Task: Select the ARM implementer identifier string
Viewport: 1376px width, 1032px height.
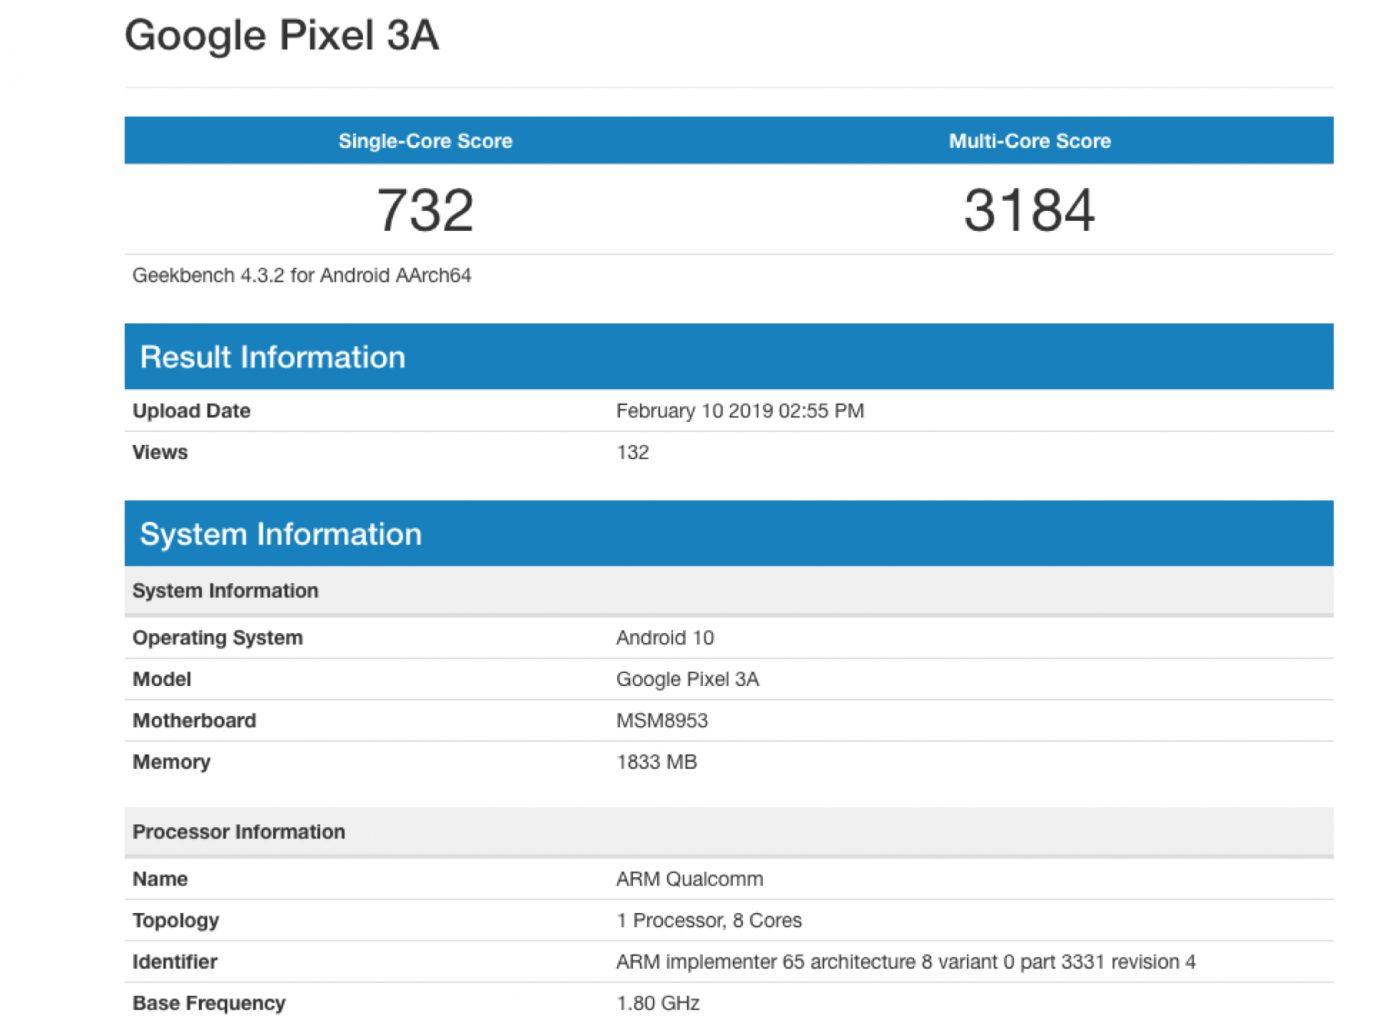Action: point(905,962)
